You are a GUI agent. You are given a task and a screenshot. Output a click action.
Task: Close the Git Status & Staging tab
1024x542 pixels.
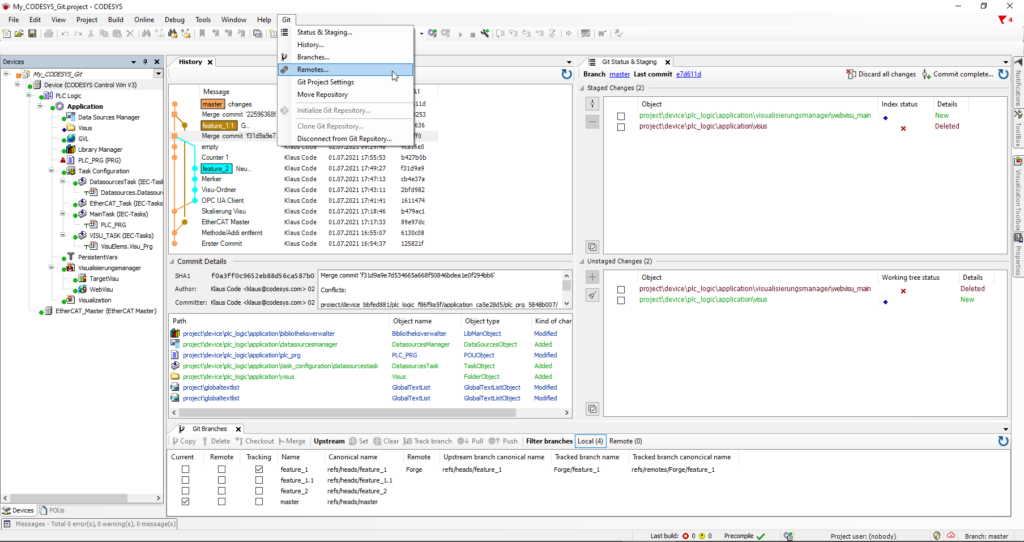point(668,62)
